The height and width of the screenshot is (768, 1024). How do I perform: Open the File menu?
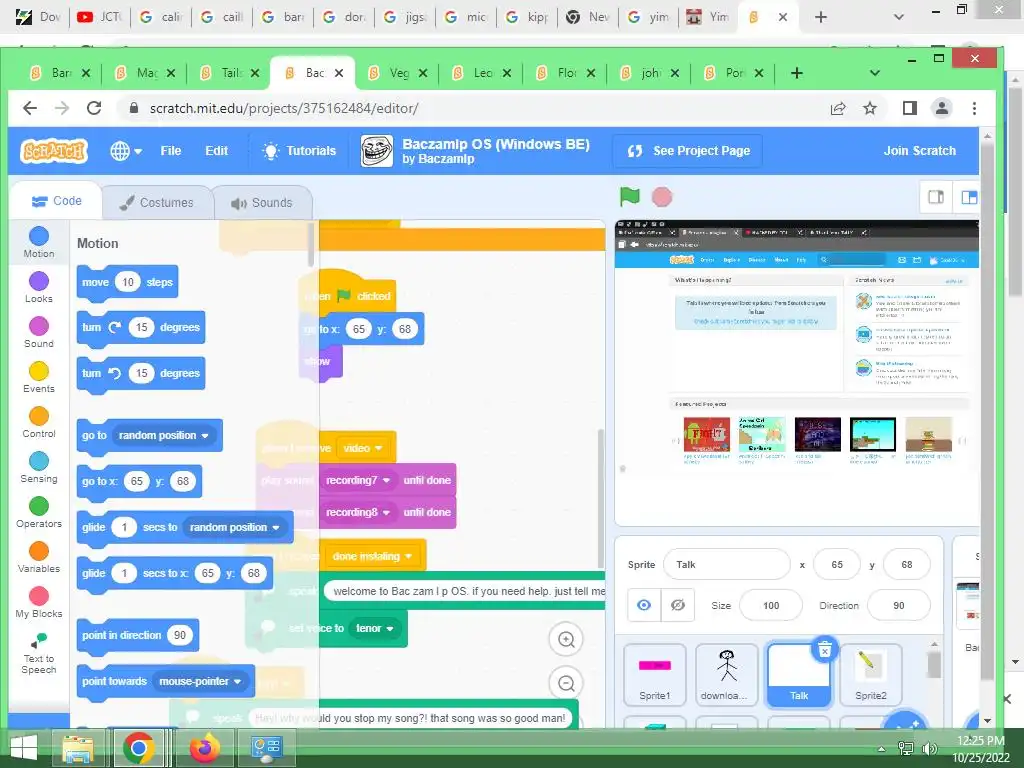(170, 151)
